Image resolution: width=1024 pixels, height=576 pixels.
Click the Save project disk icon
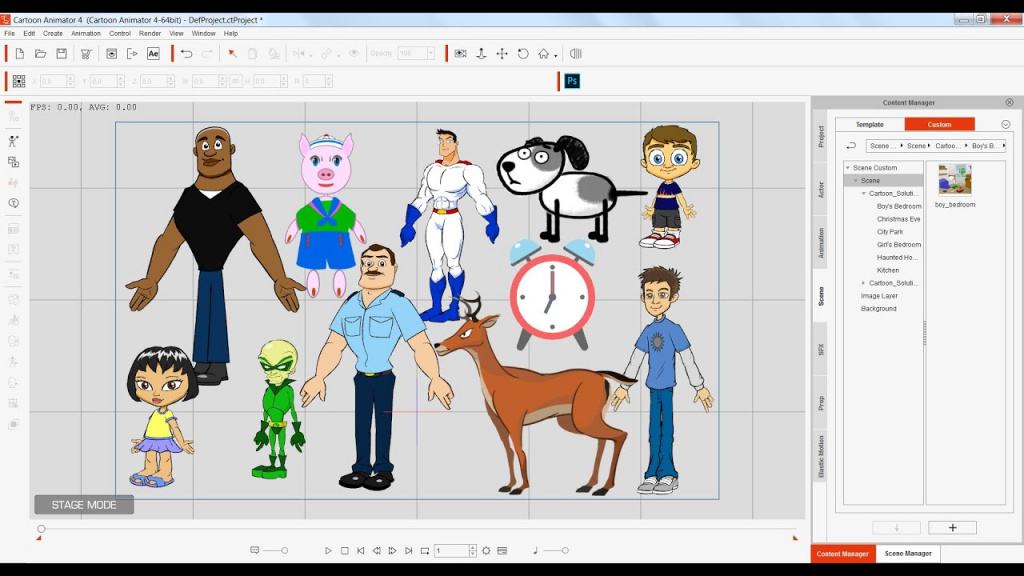pos(61,54)
